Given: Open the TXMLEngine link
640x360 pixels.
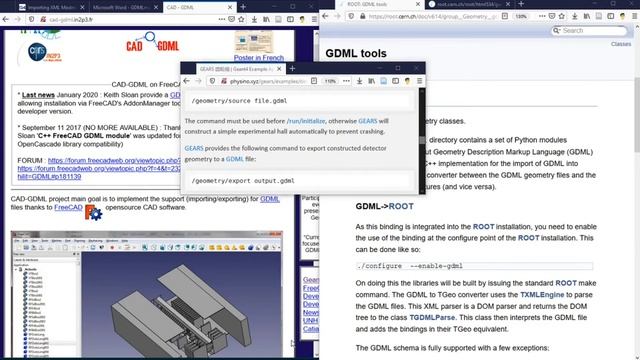Looking at the screenshot, I should coord(542,295).
